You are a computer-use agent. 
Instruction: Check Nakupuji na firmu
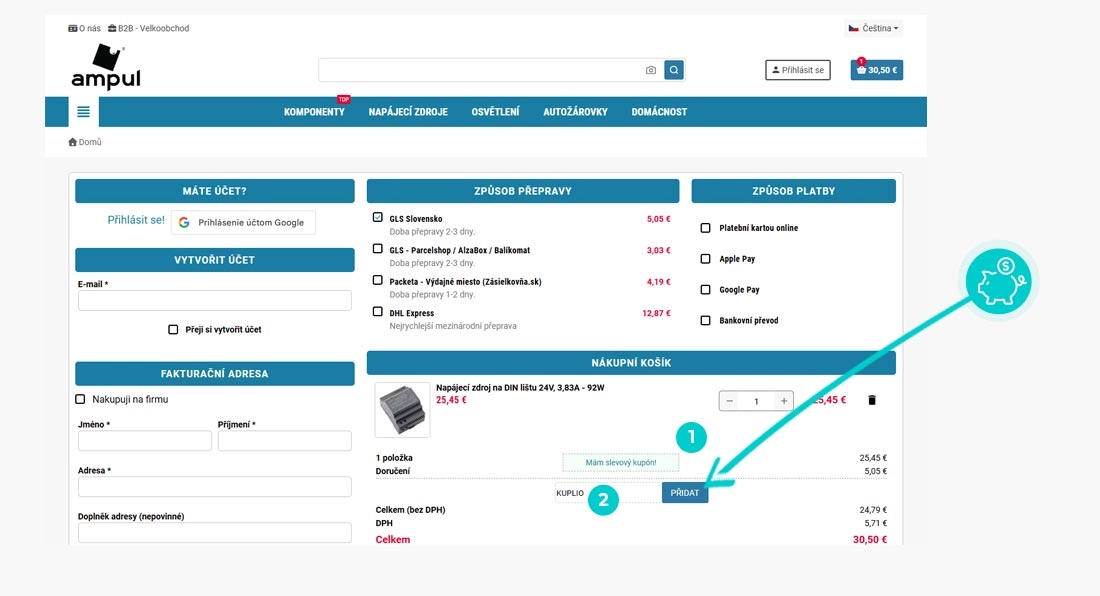coord(80,400)
